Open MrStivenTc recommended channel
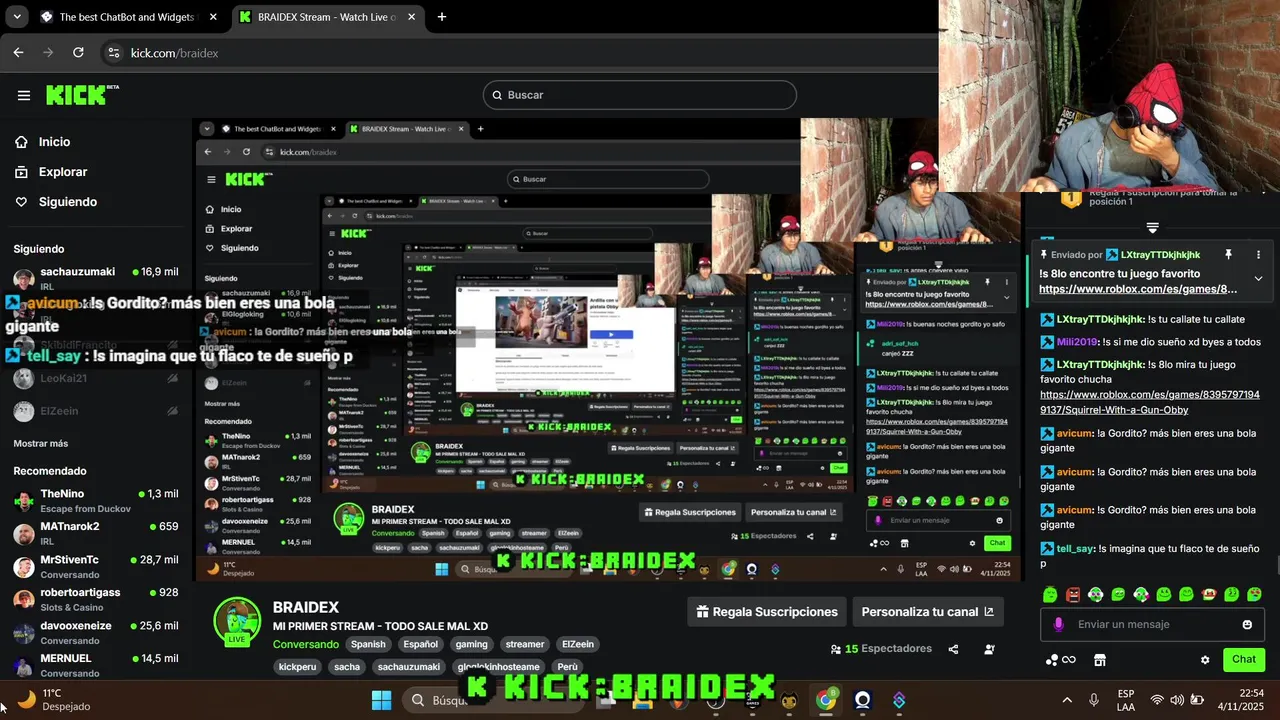 [95, 566]
